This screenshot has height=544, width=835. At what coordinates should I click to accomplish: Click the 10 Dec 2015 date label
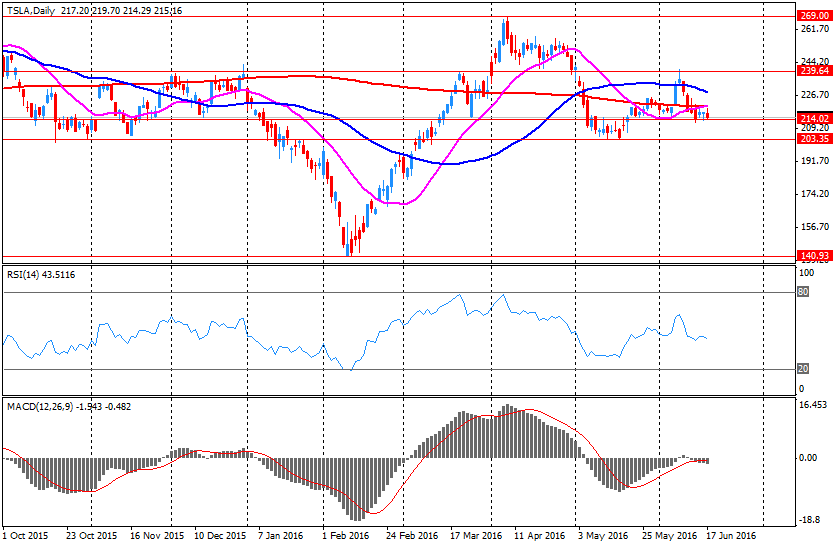220,535
